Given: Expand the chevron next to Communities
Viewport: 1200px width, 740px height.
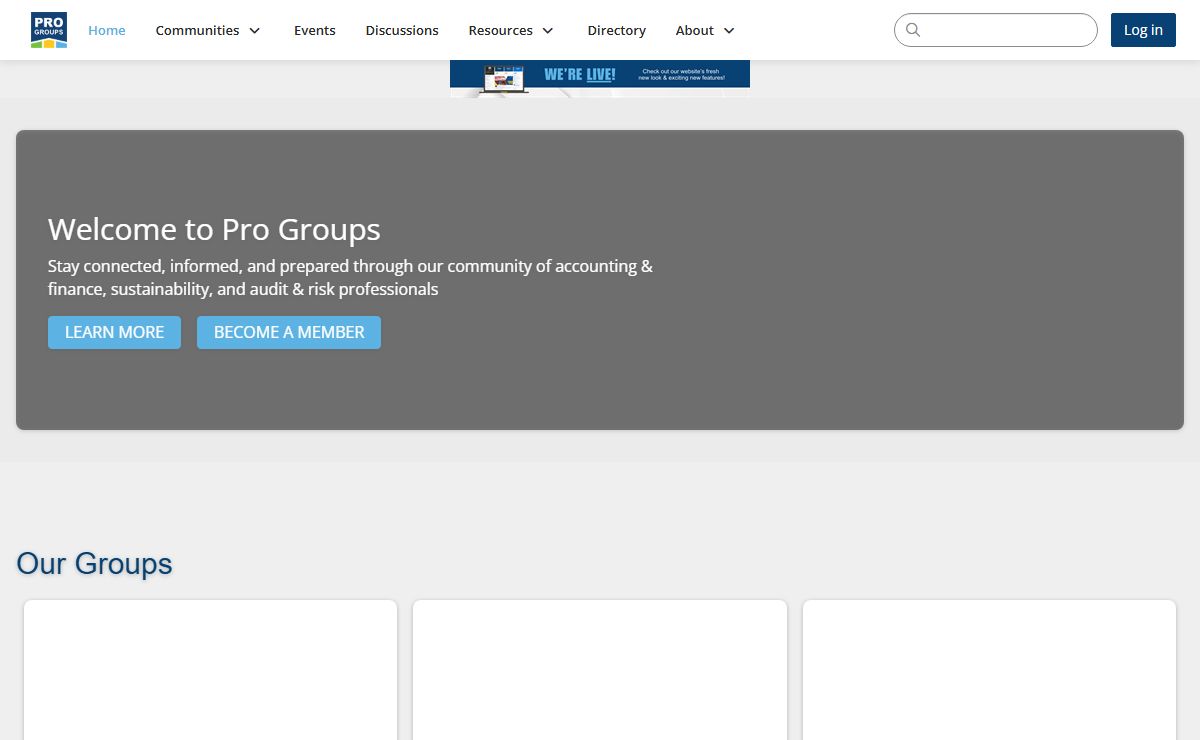Looking at the screenshot, I should point(254,31).
